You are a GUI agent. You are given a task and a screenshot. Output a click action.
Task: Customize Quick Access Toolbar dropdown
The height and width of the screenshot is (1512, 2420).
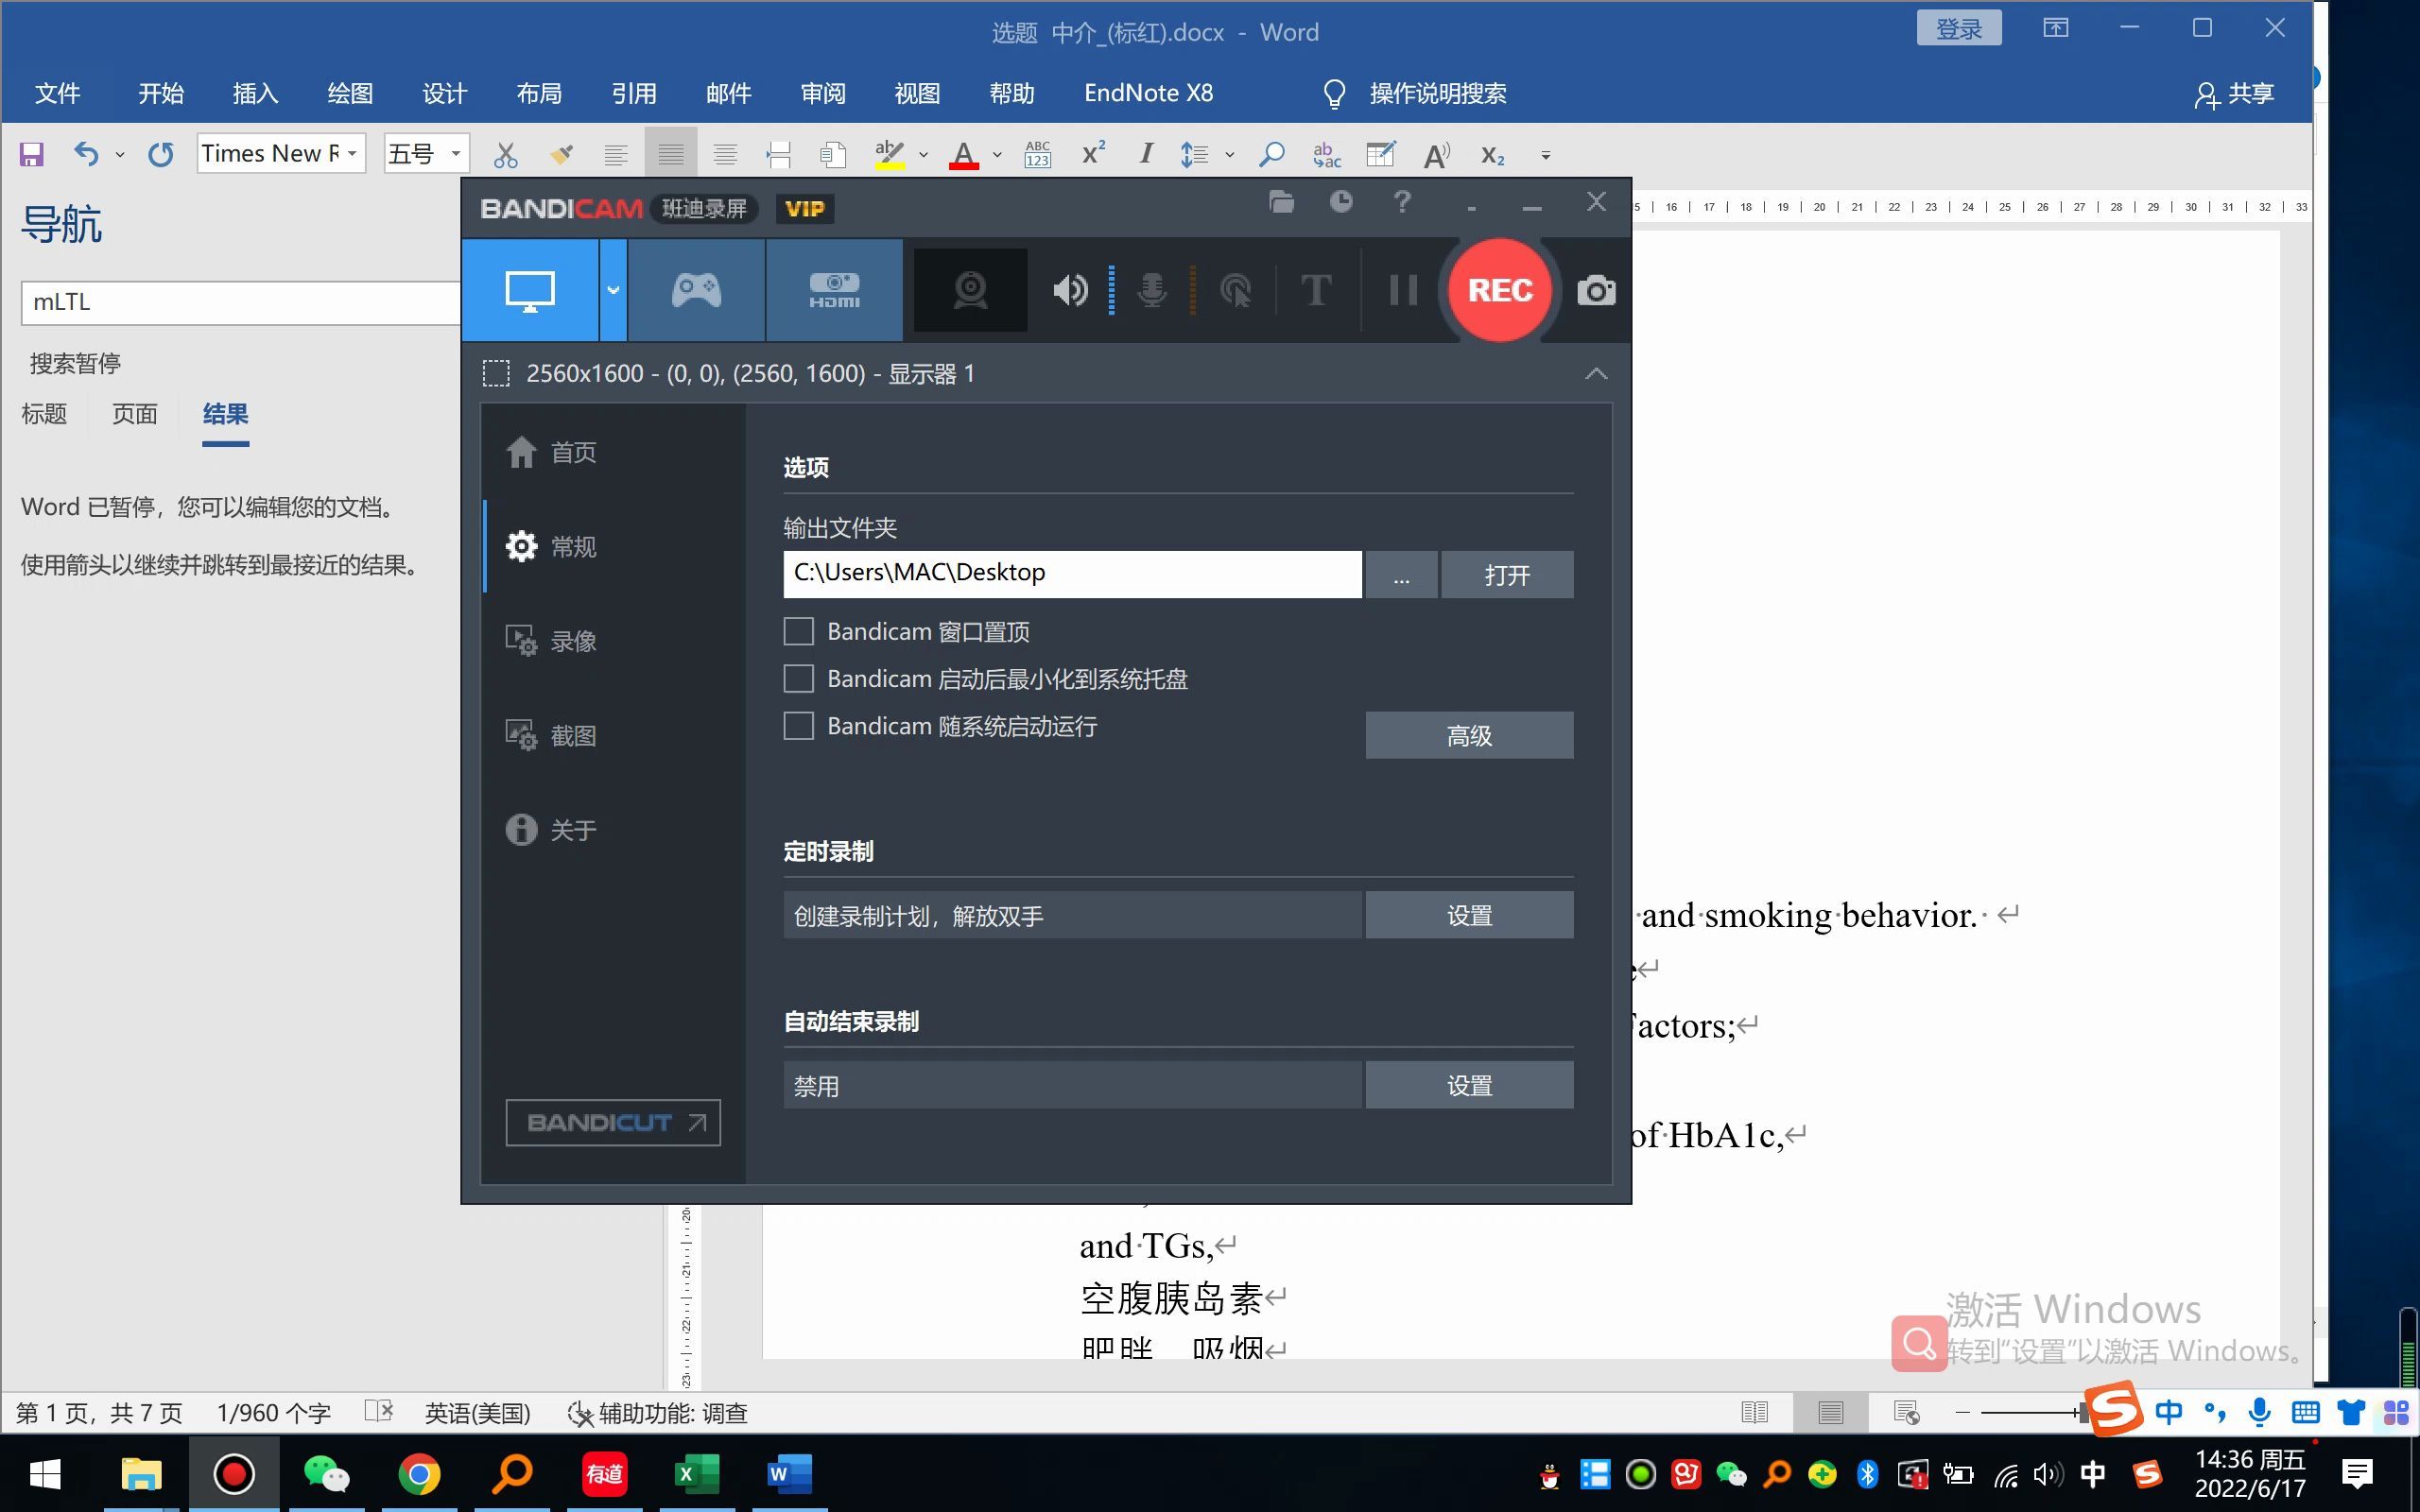(1545, 155)
